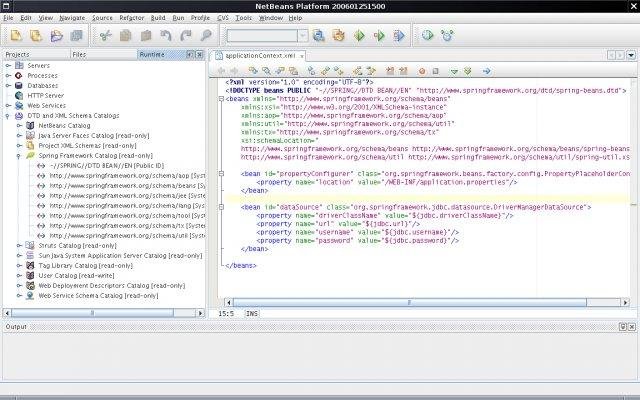Expand the Servers node
The image size is (640, 400).
[8, 66]
